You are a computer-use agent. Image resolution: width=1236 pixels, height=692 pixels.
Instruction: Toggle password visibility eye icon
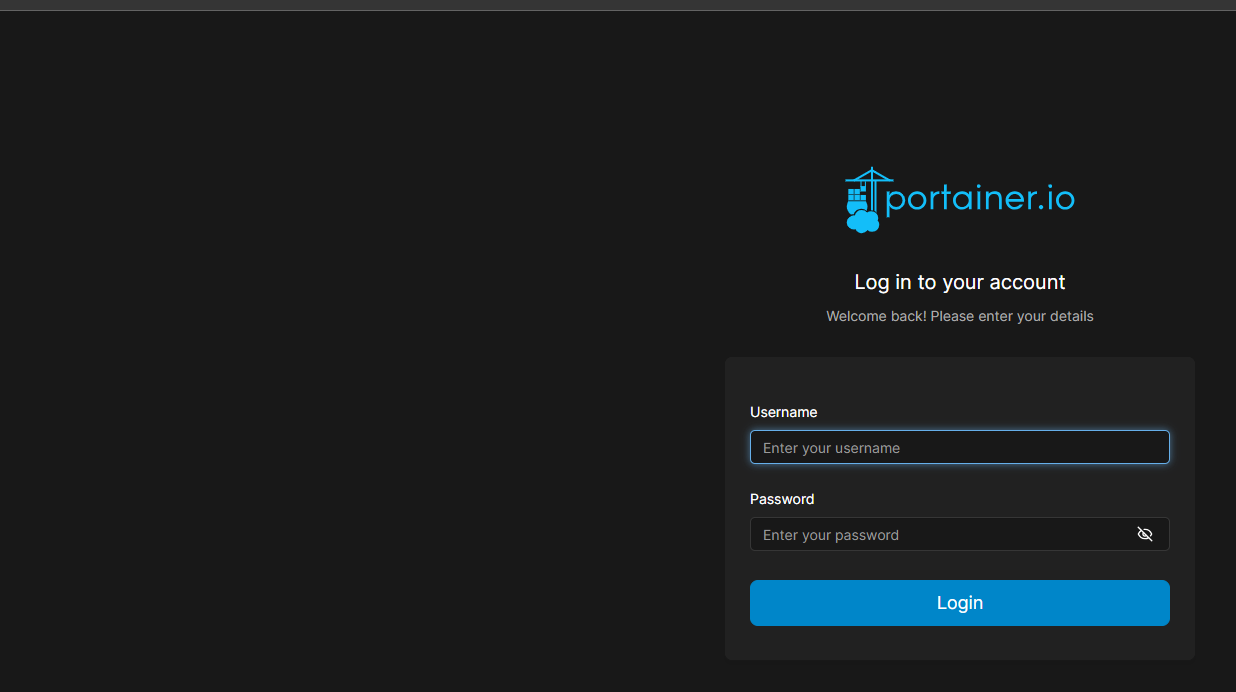[1145, 534]
